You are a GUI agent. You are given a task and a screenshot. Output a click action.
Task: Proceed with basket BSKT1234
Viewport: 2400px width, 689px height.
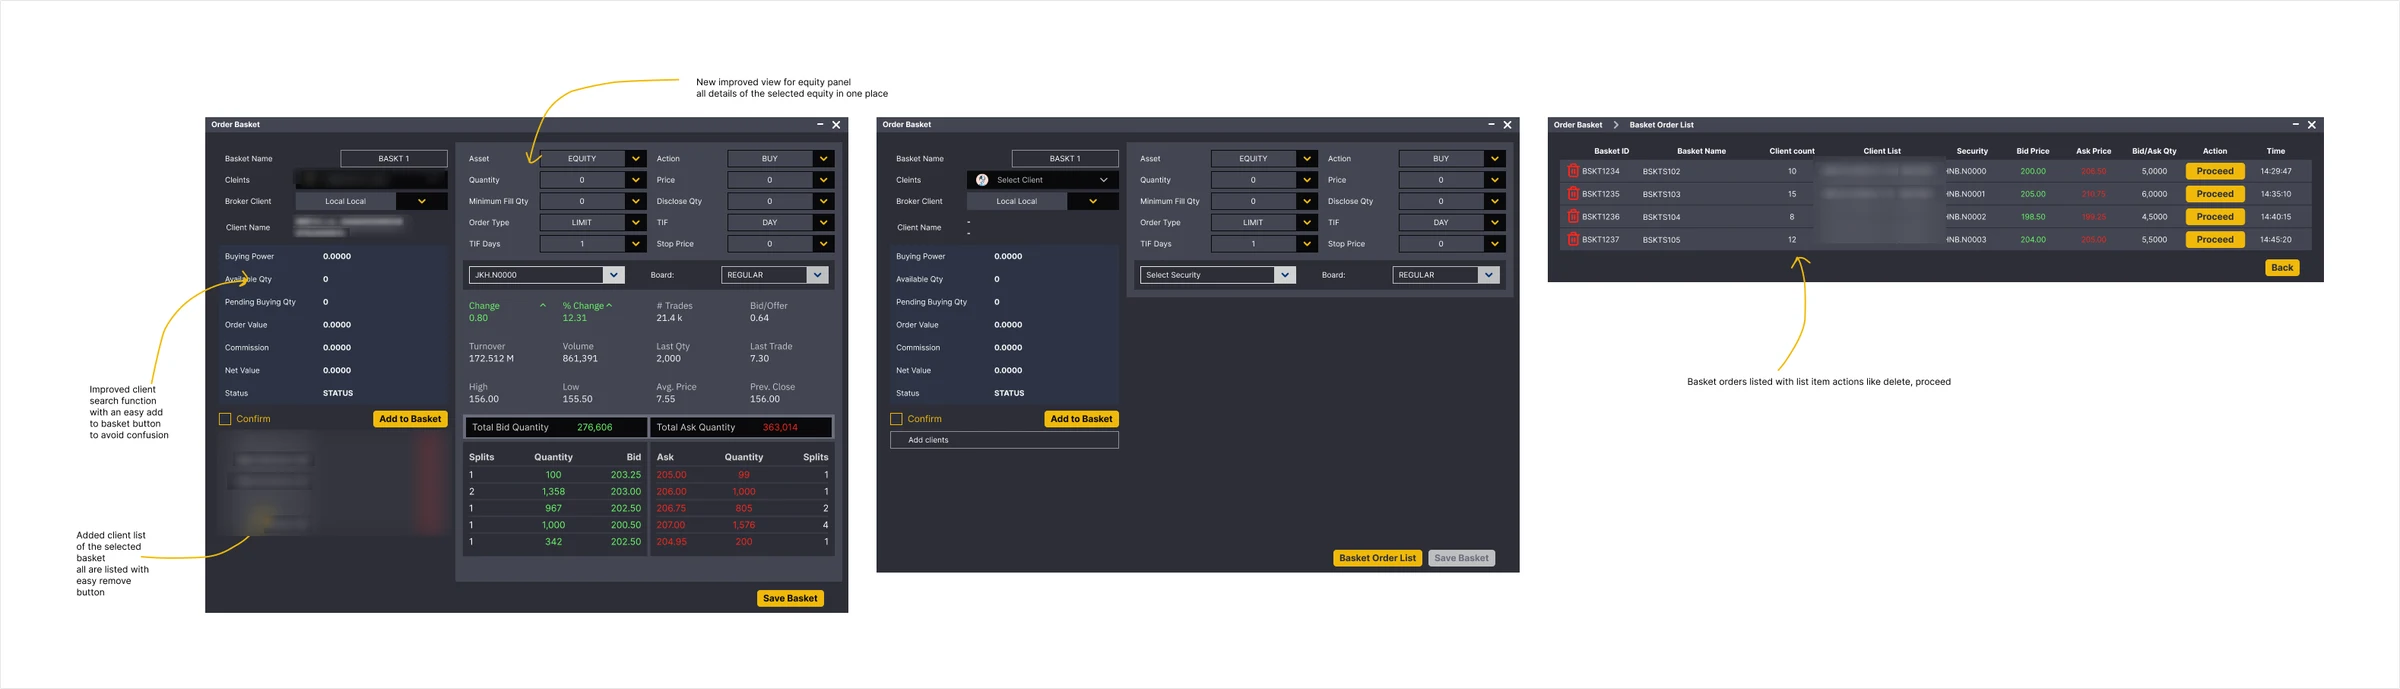pyautogui.click(x=2215, y=171)
